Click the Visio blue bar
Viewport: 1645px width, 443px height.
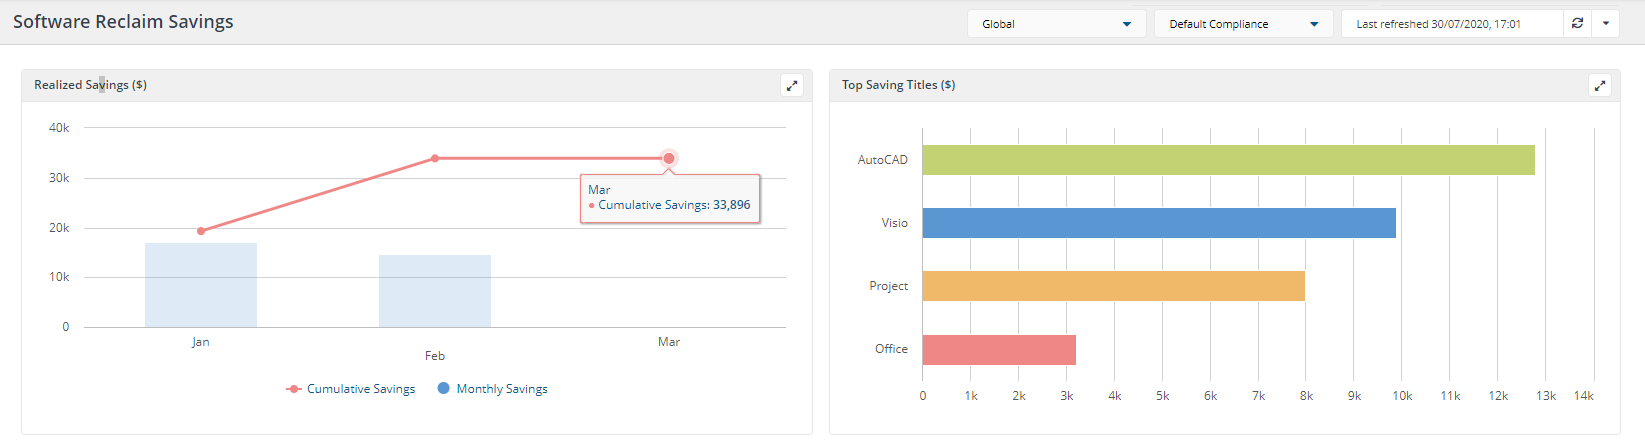click(x=1159, y=223)
